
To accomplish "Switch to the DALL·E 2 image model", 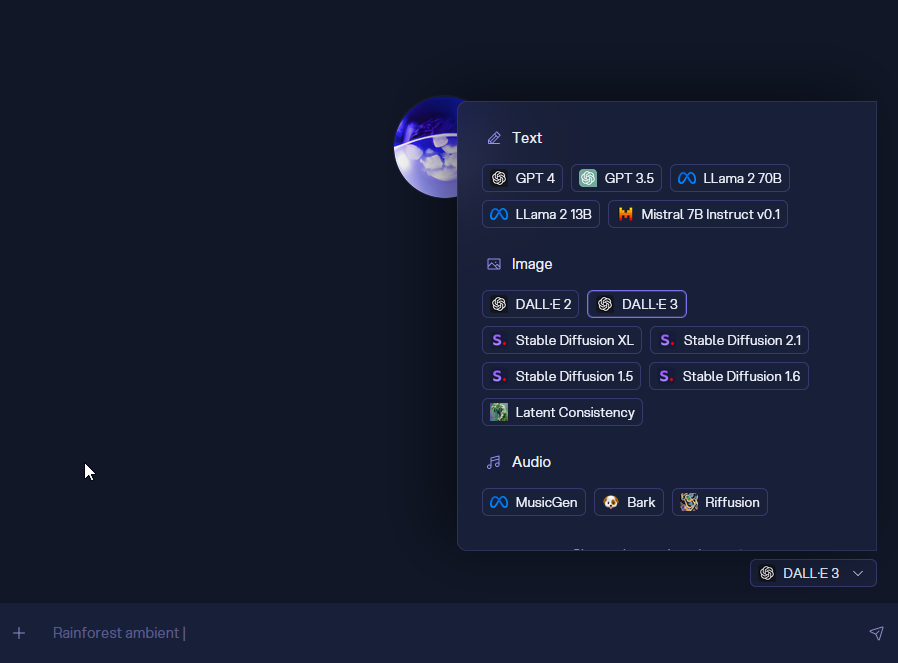I will click(x=530, y=304).
